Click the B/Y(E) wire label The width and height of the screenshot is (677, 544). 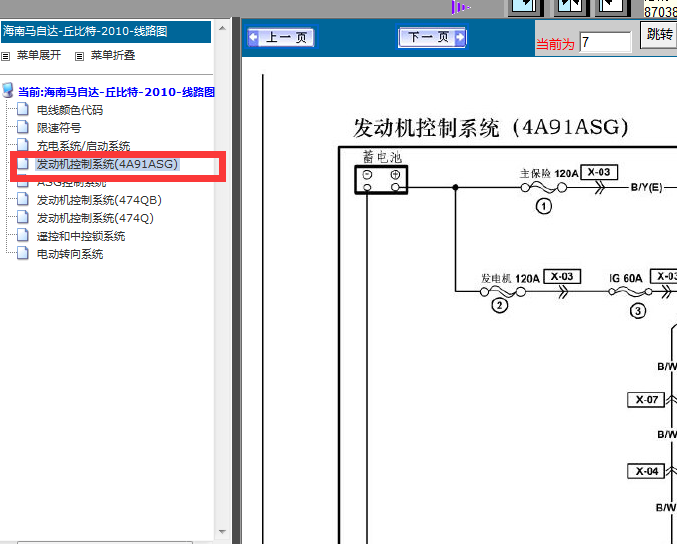pos(646,187)
